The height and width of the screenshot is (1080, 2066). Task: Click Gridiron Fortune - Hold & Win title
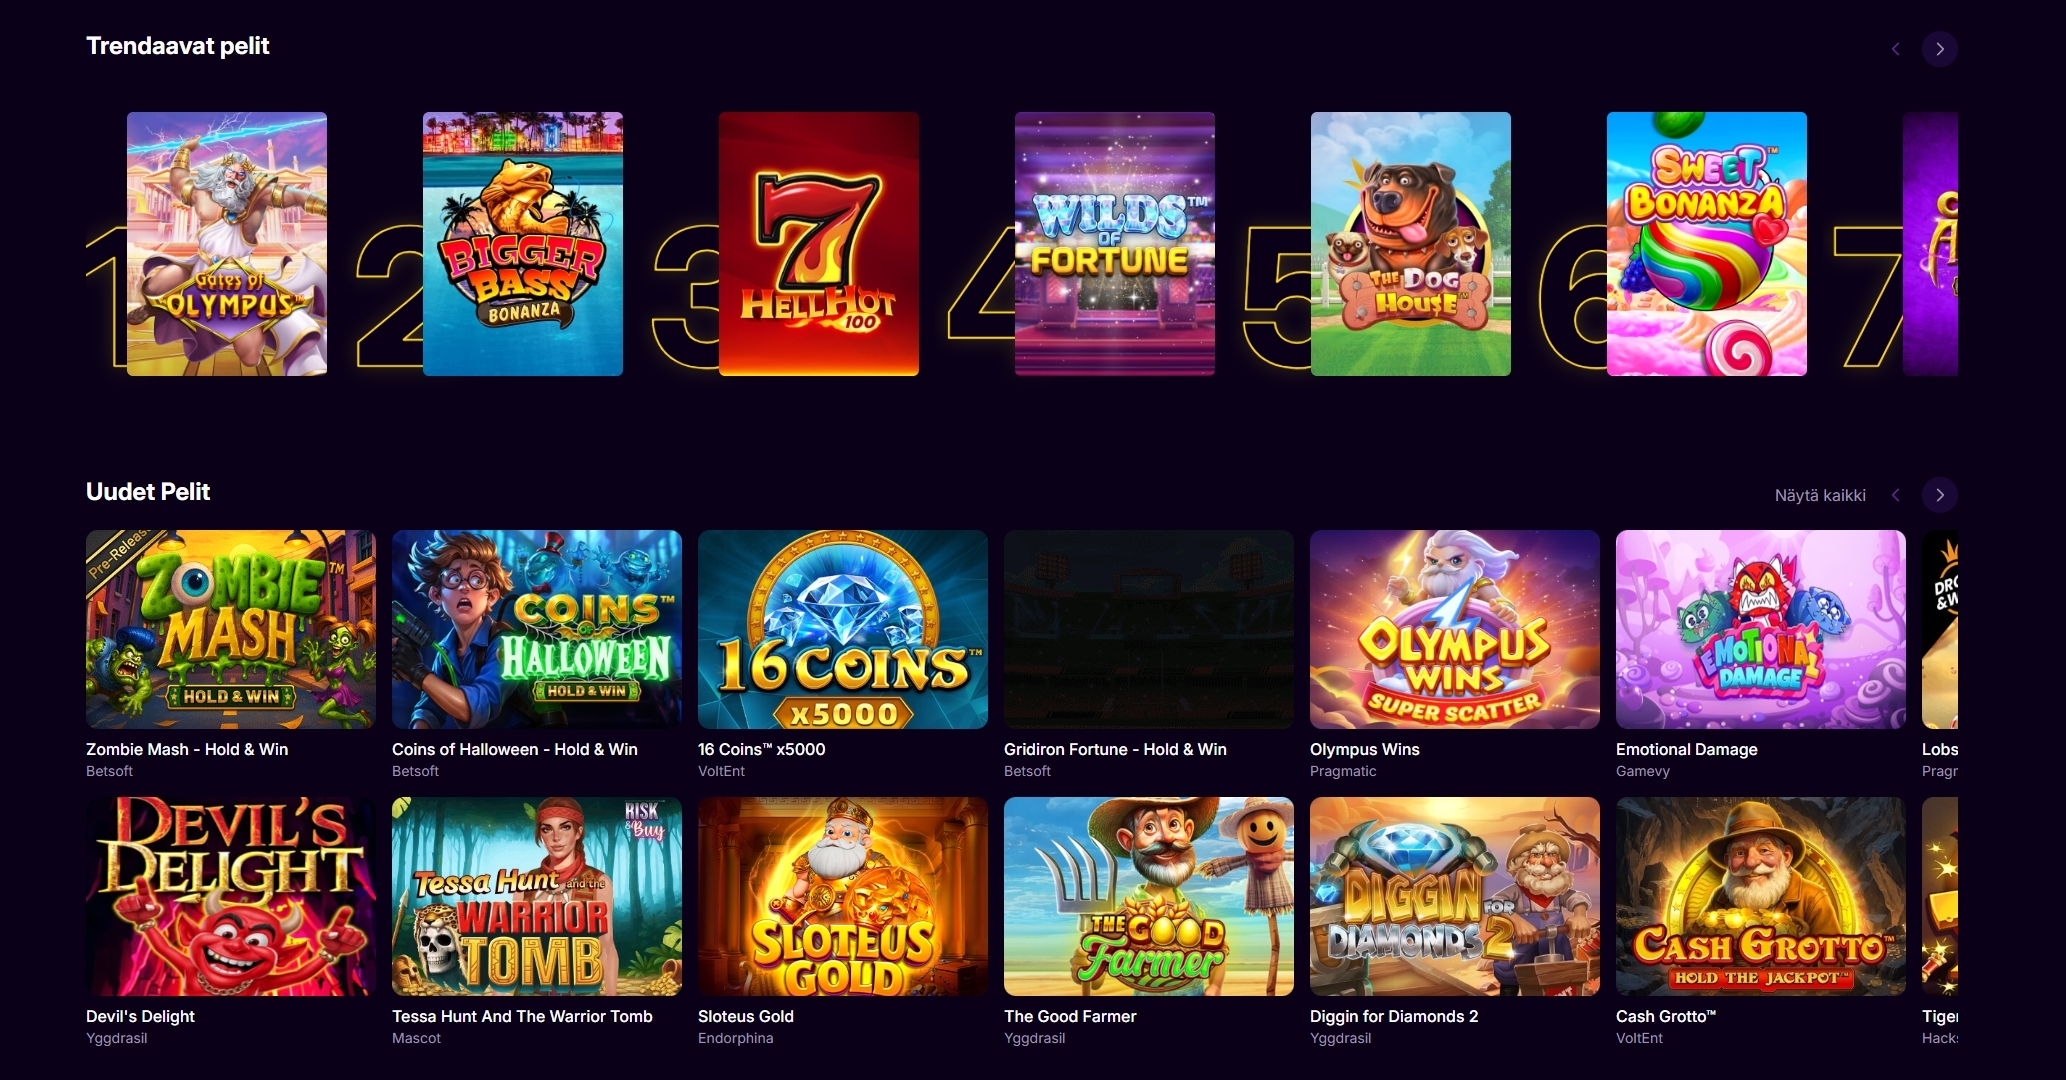1115,749
